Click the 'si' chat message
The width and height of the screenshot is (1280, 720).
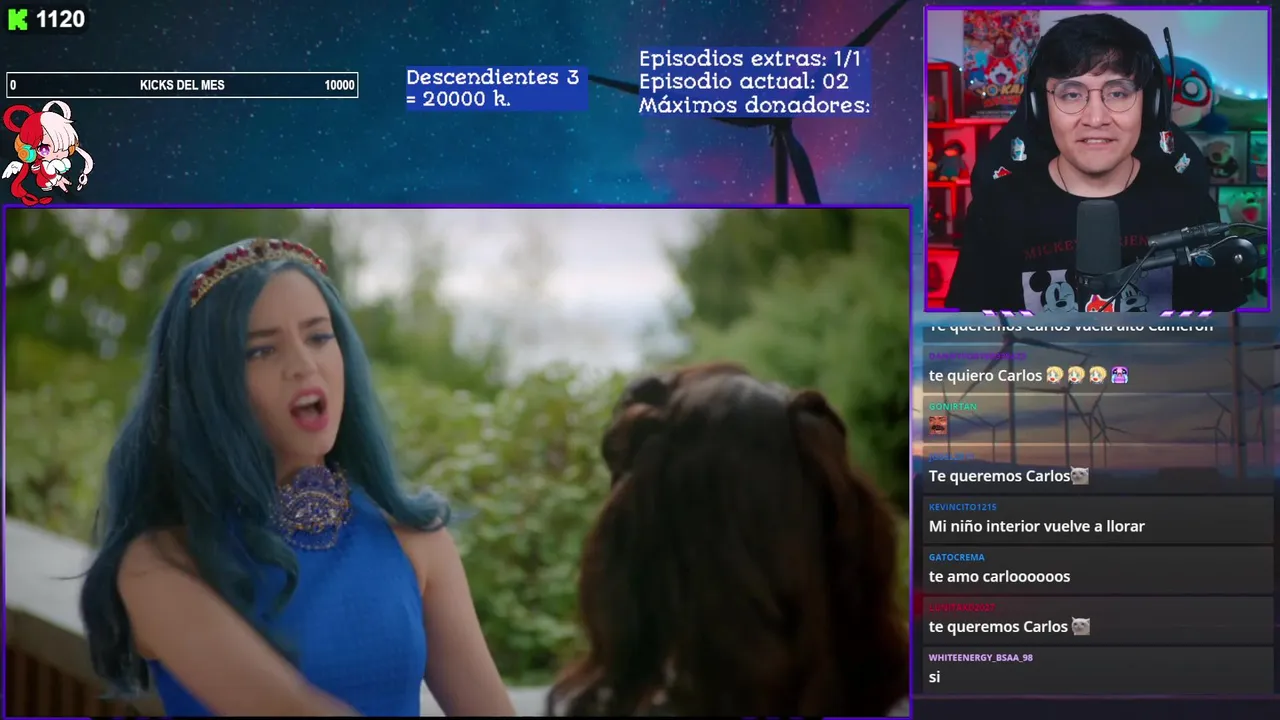[934, 677]
